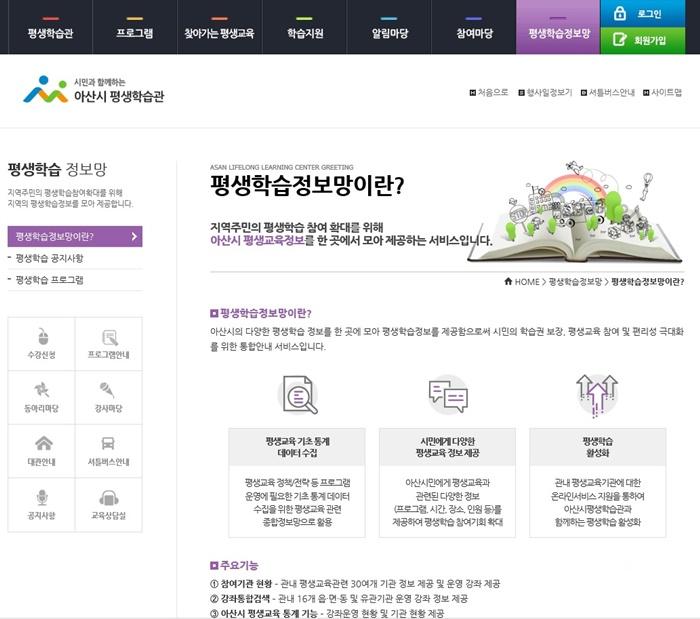Viewport: 700px width, 619px height.
Task: Go to 처음으로 utility link
Action: (489, 92)
